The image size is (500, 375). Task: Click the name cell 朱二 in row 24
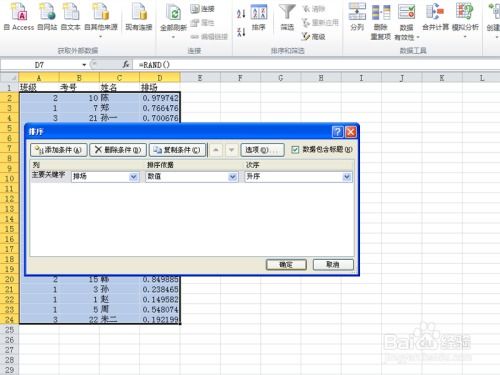point(119,319)
